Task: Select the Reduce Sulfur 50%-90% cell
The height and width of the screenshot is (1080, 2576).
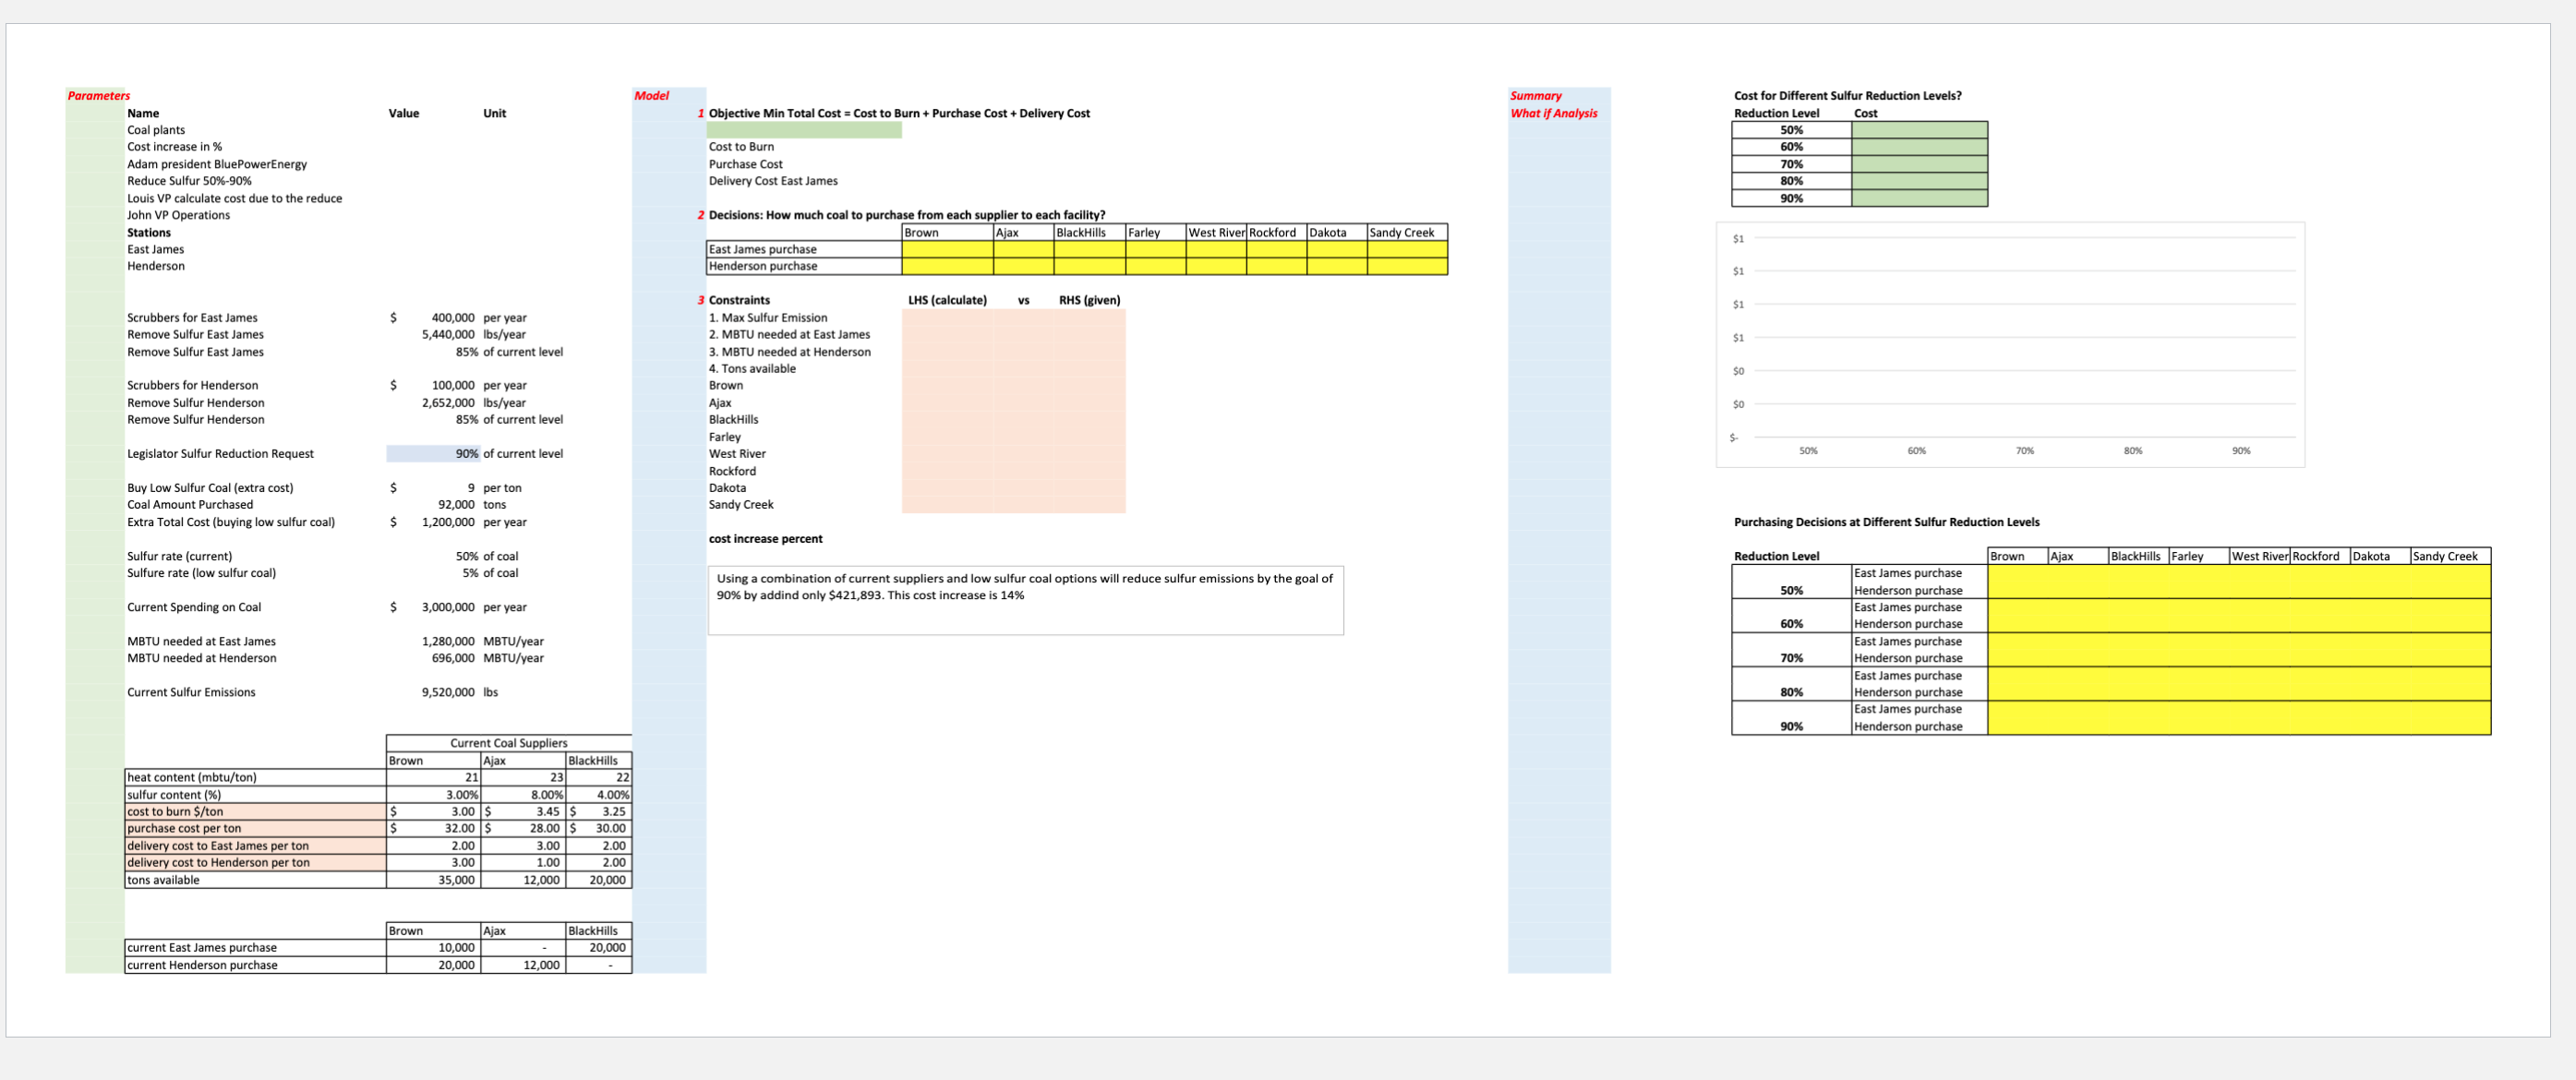Action: click(189, 181)
